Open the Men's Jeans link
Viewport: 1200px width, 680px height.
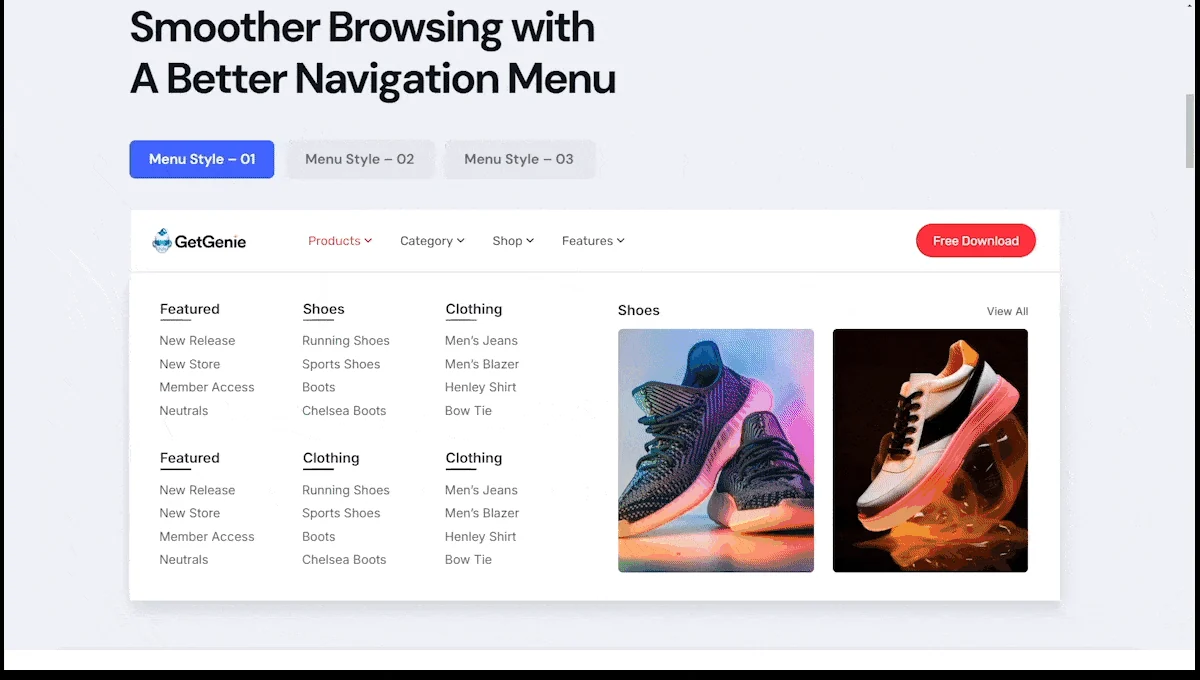[x=481, y=340]
